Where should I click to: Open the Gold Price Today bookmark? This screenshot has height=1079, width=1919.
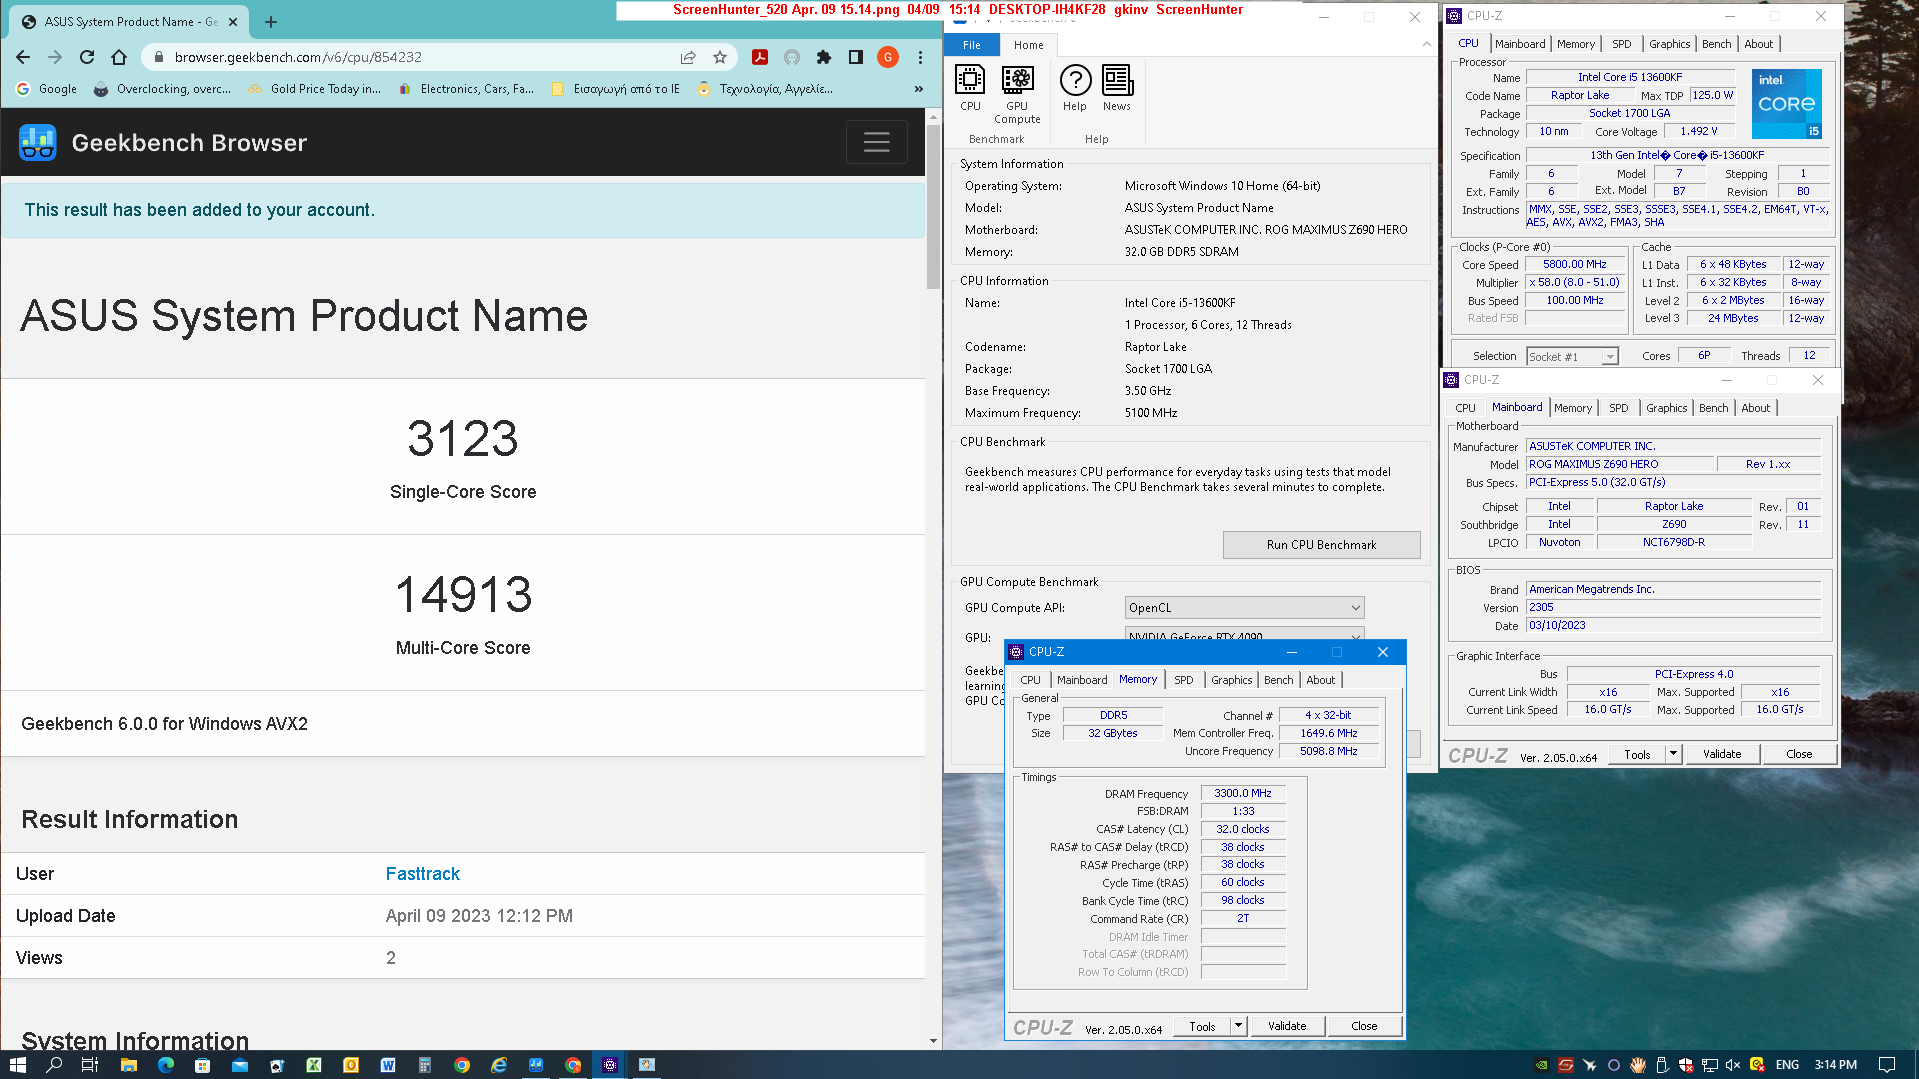(x=314, y=89)
